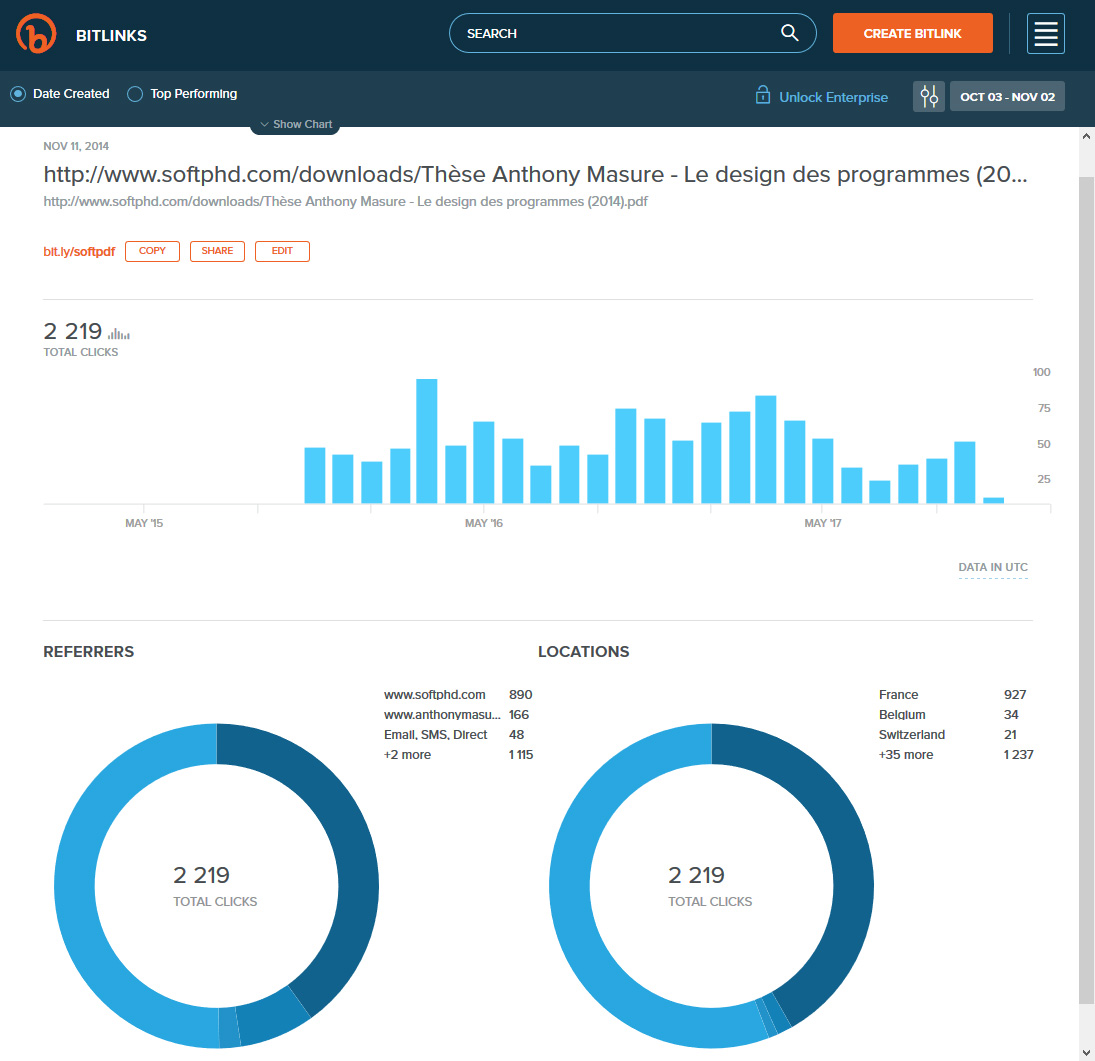Select the Top Performing radio option
The height and width of the screenshot is (1061, 1095).
(x=136, y=94)
